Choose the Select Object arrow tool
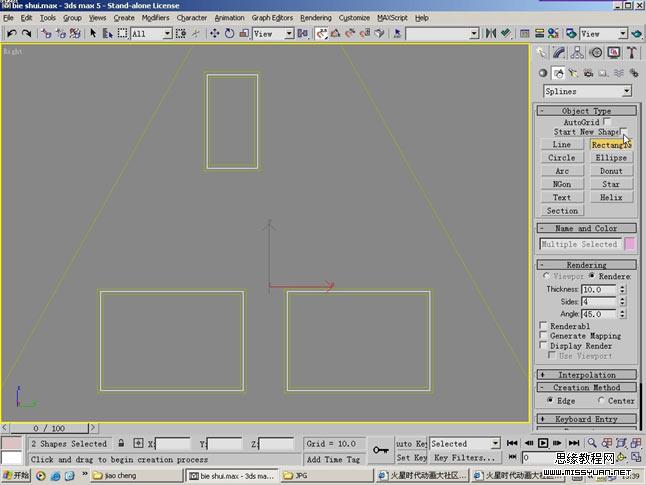The height and width of the screenshot is (485, 646). [x=93, y=33]
